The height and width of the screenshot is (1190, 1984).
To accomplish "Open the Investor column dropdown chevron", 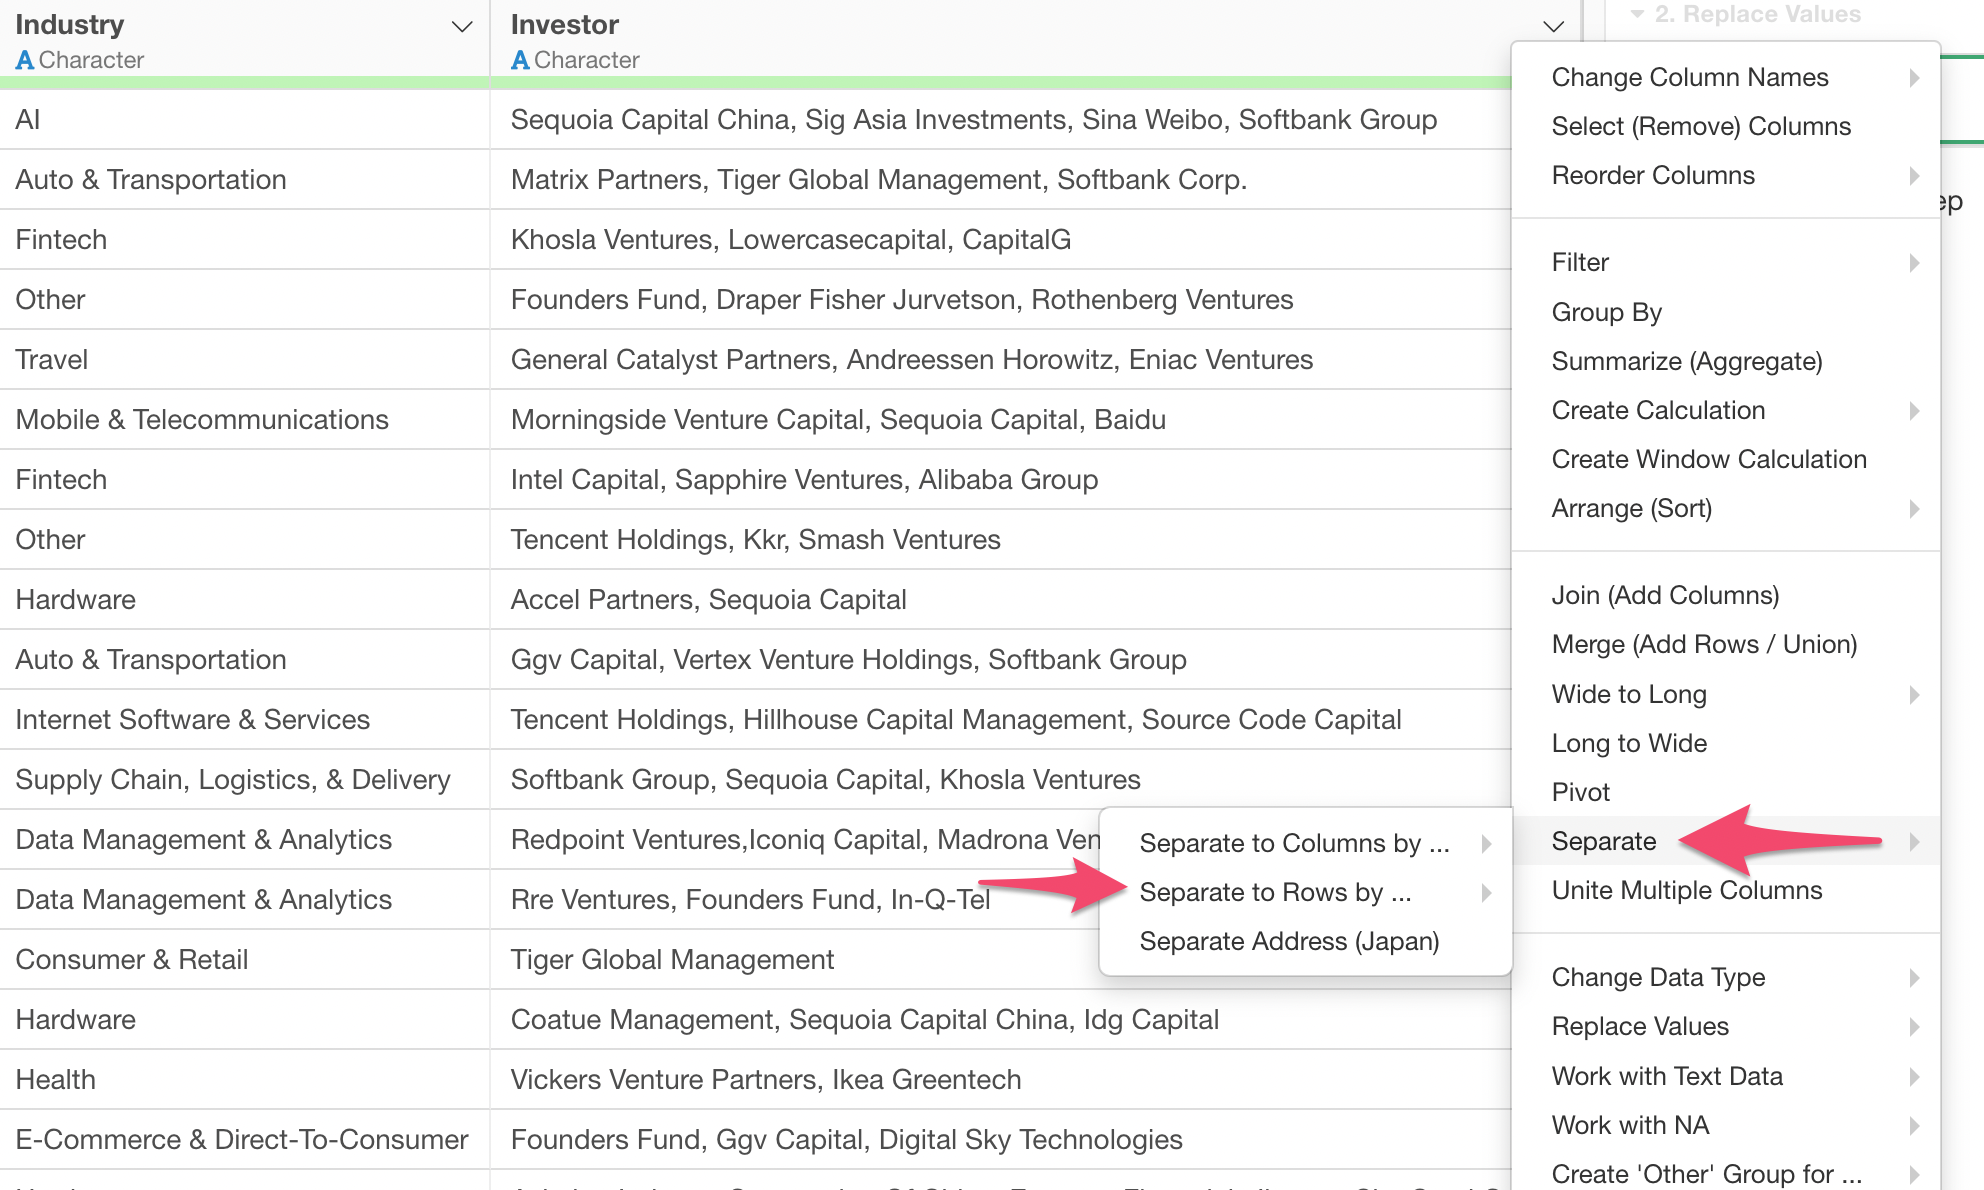I will [1553, 26].
